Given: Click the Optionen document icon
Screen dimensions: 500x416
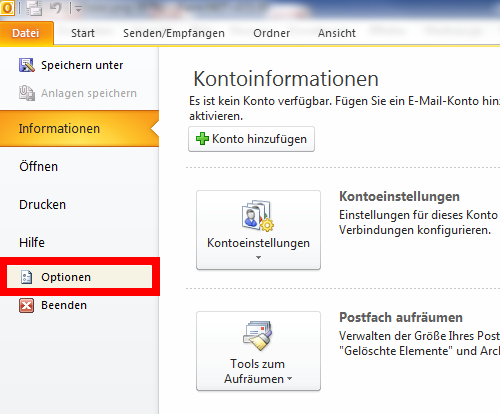Looking at the screenshot, I should (x=26, y=277).
